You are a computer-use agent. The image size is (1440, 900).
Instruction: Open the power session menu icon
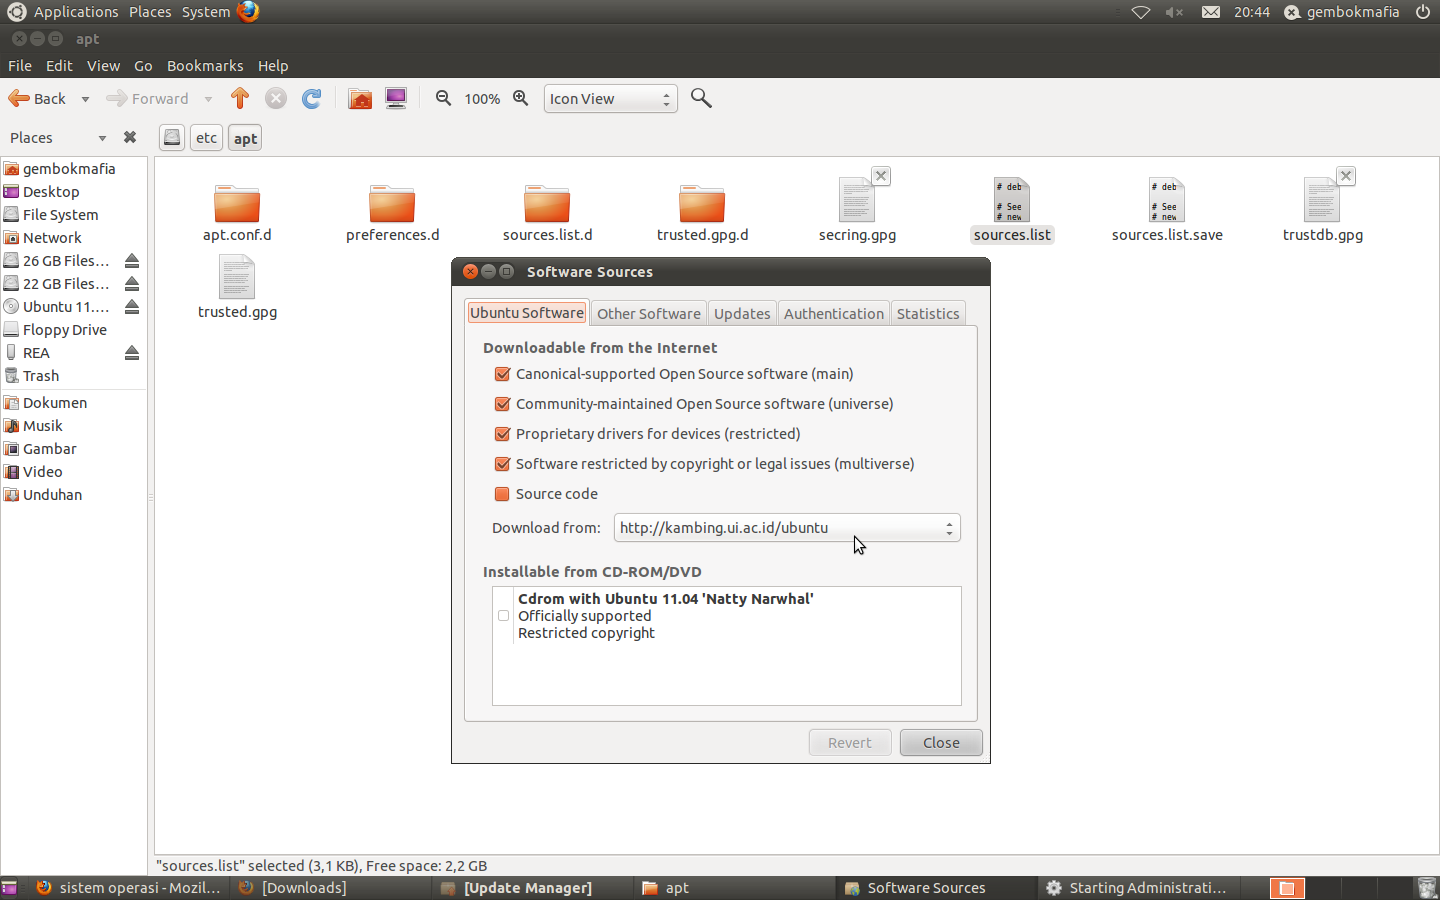click(1423, 12)
